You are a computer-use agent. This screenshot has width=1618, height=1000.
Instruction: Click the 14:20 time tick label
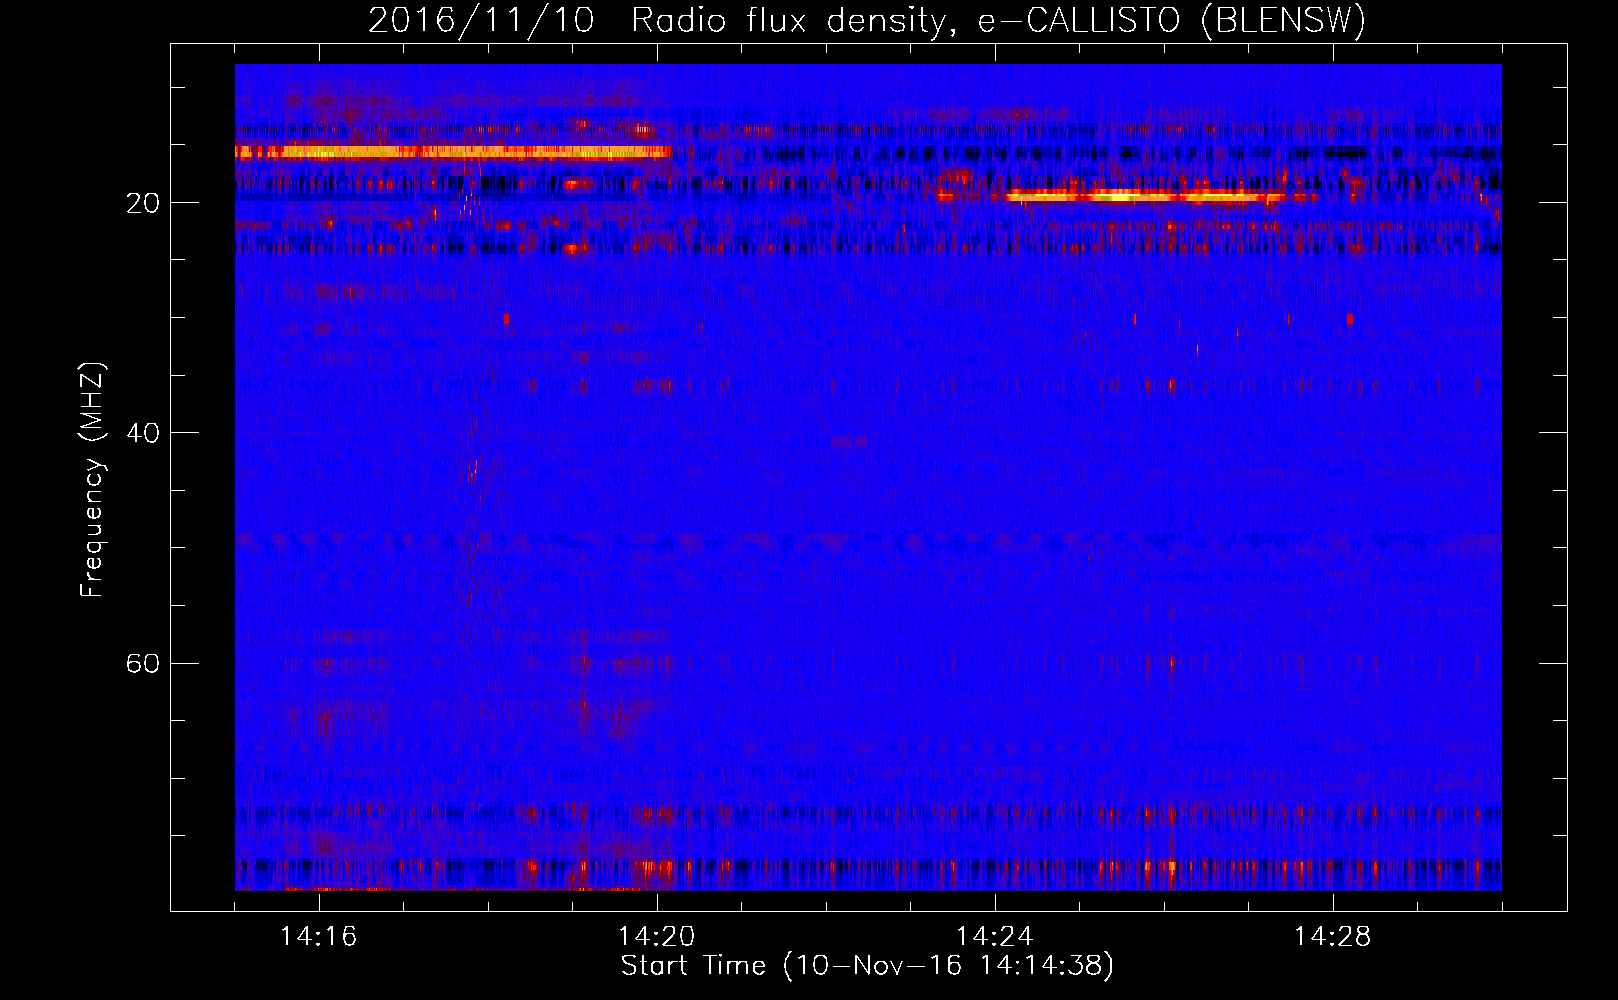pos(657,937)
